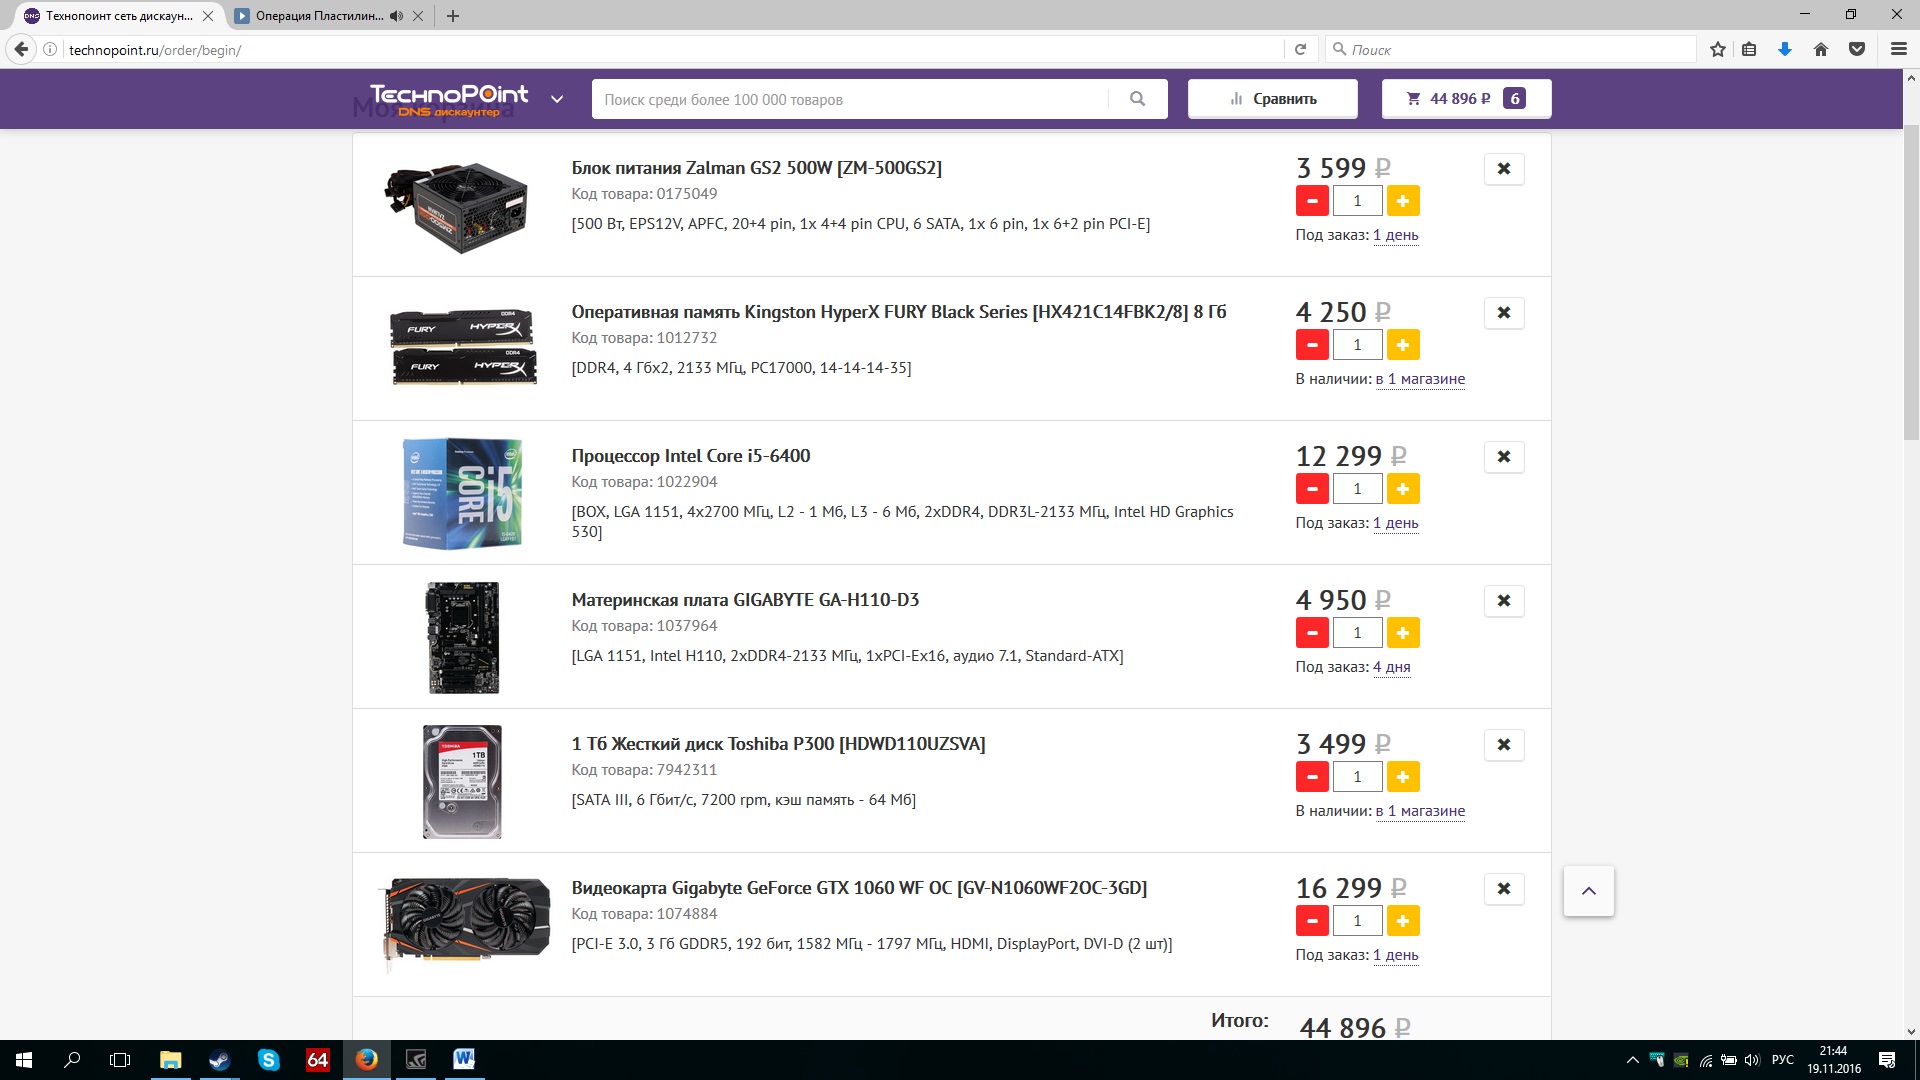This screenshot has height=1080, width=1920.
Task: Decrease quantity of GTX 1060 video card
Action: 1312,921
